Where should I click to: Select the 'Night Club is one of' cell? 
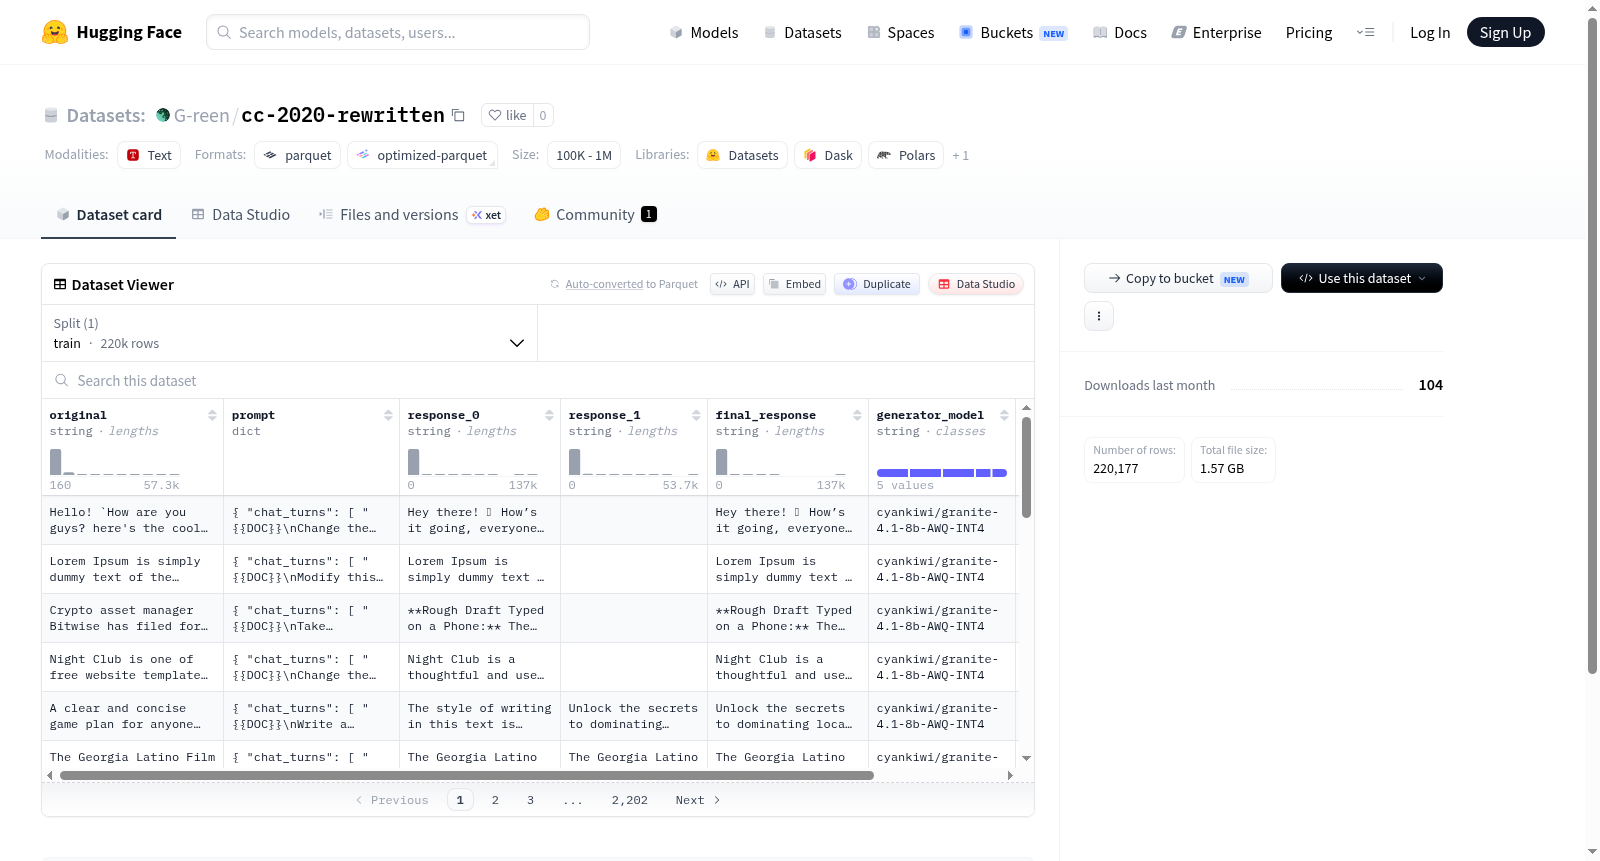click(x=132, y=668)
